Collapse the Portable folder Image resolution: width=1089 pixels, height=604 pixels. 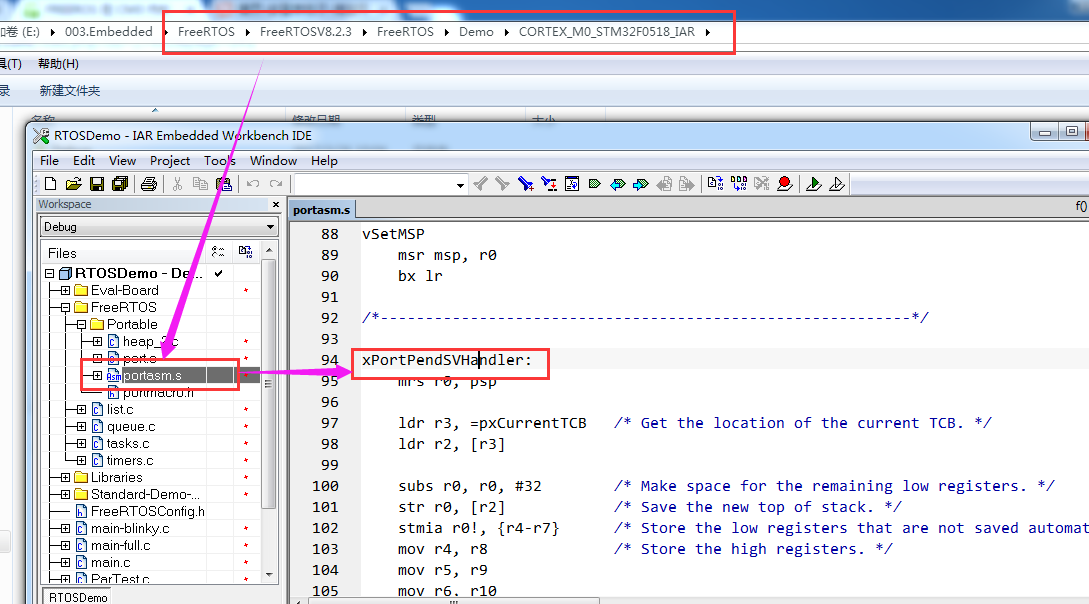(81, 324)
